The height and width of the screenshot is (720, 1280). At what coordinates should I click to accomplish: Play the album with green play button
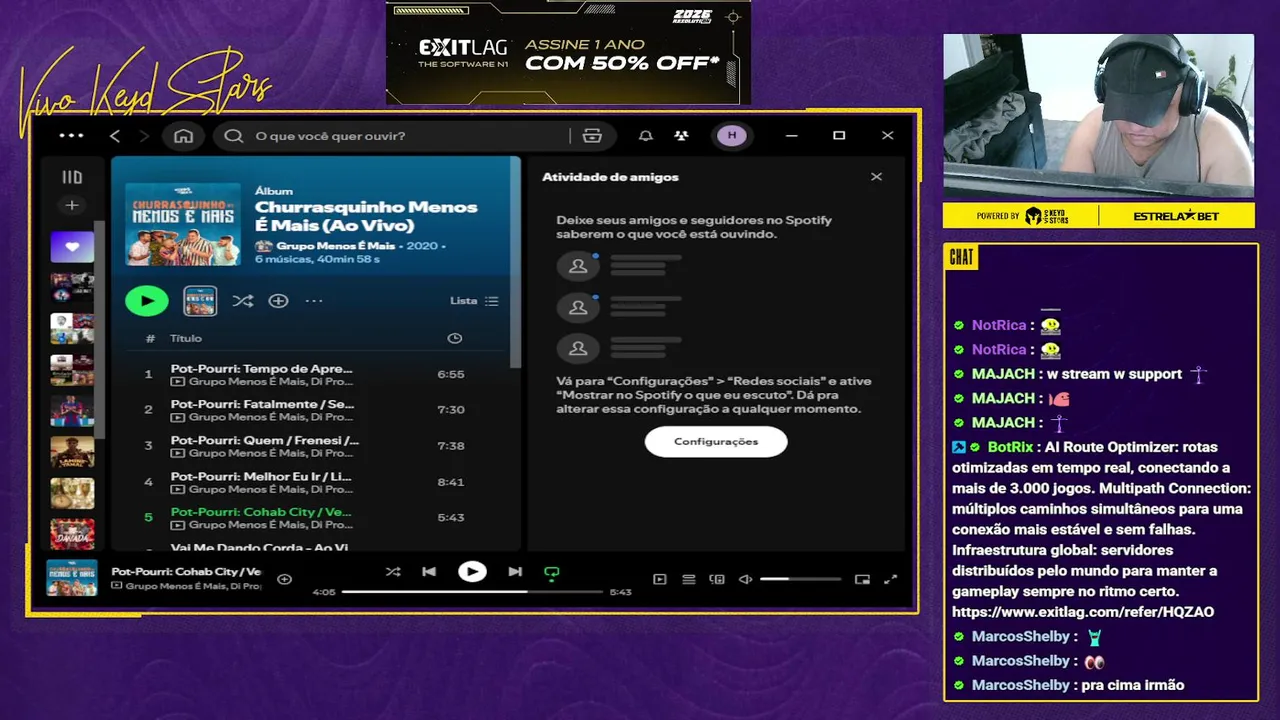pyautogui.click(x=147, y=300)
